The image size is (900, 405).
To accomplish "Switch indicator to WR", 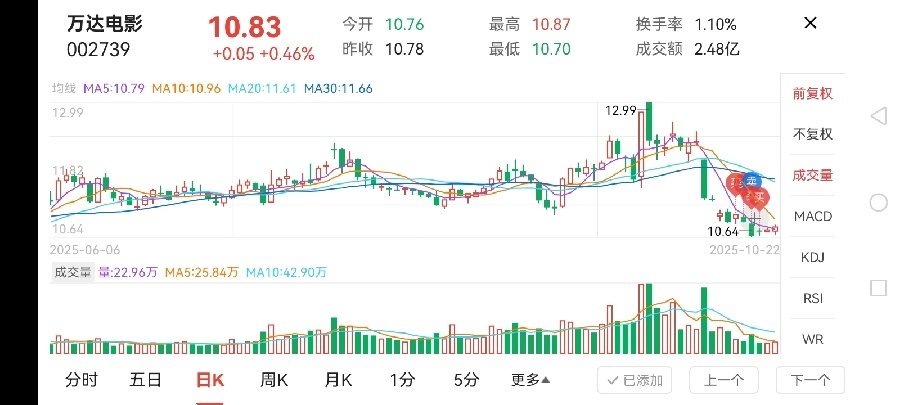I will click(x=813, y=339).
